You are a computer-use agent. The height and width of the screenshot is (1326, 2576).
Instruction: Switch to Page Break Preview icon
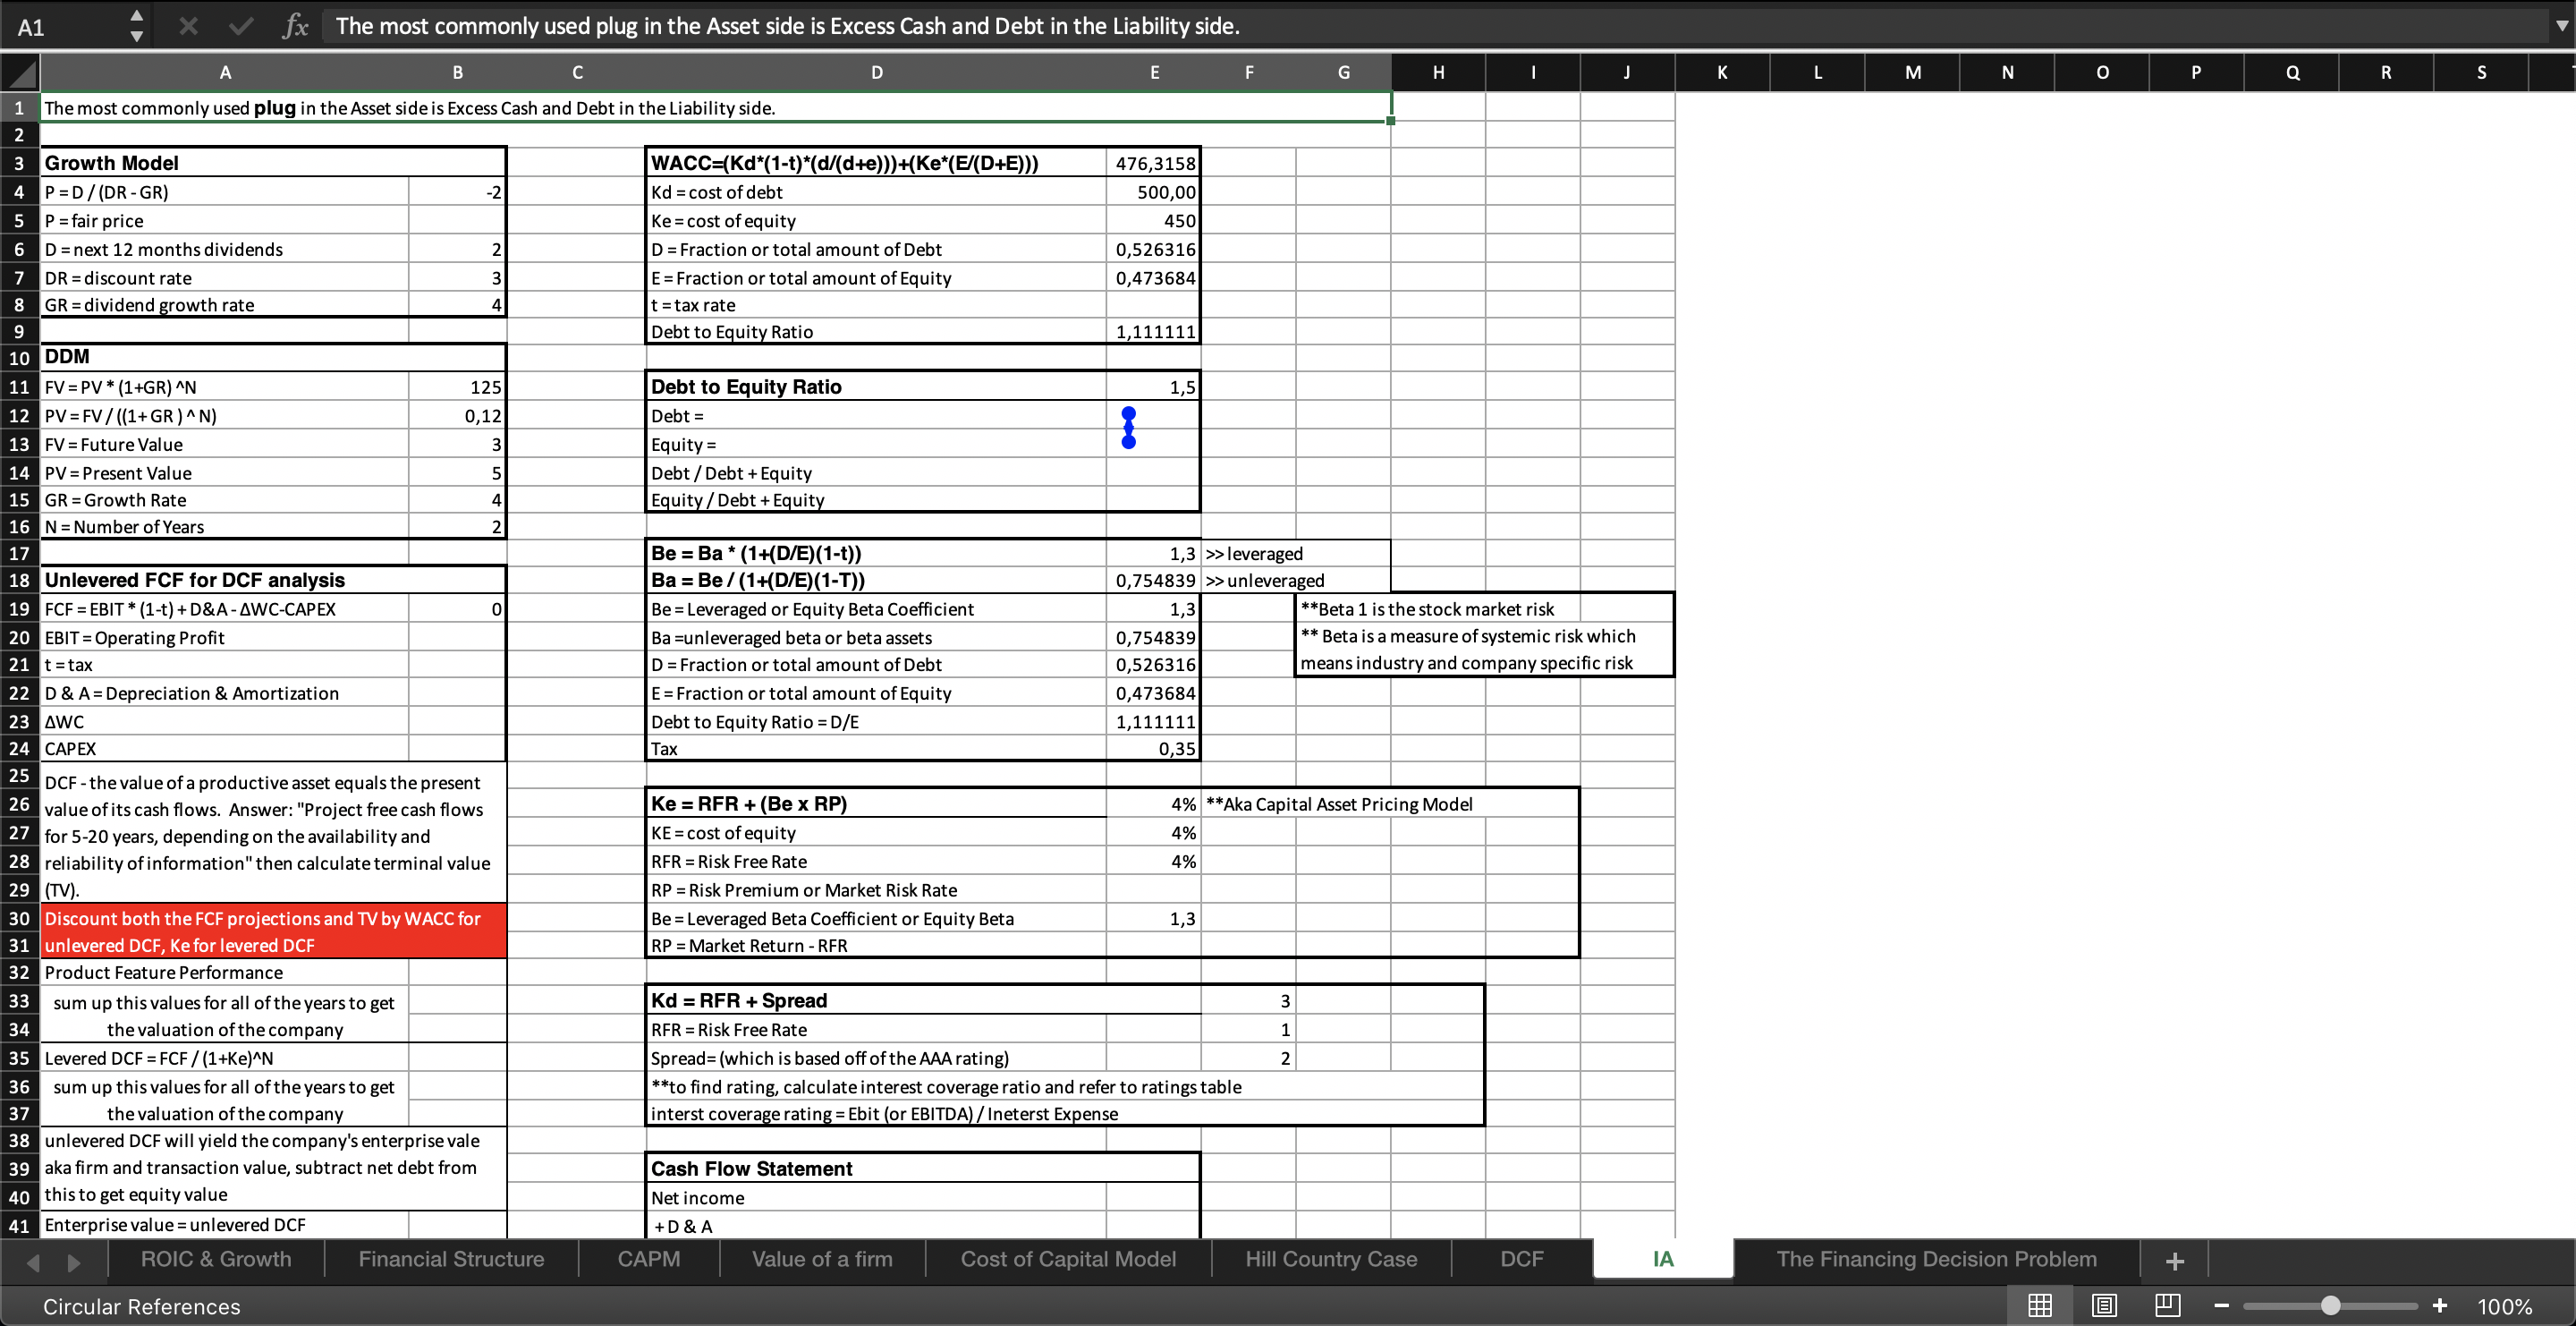point(2168,1305)
